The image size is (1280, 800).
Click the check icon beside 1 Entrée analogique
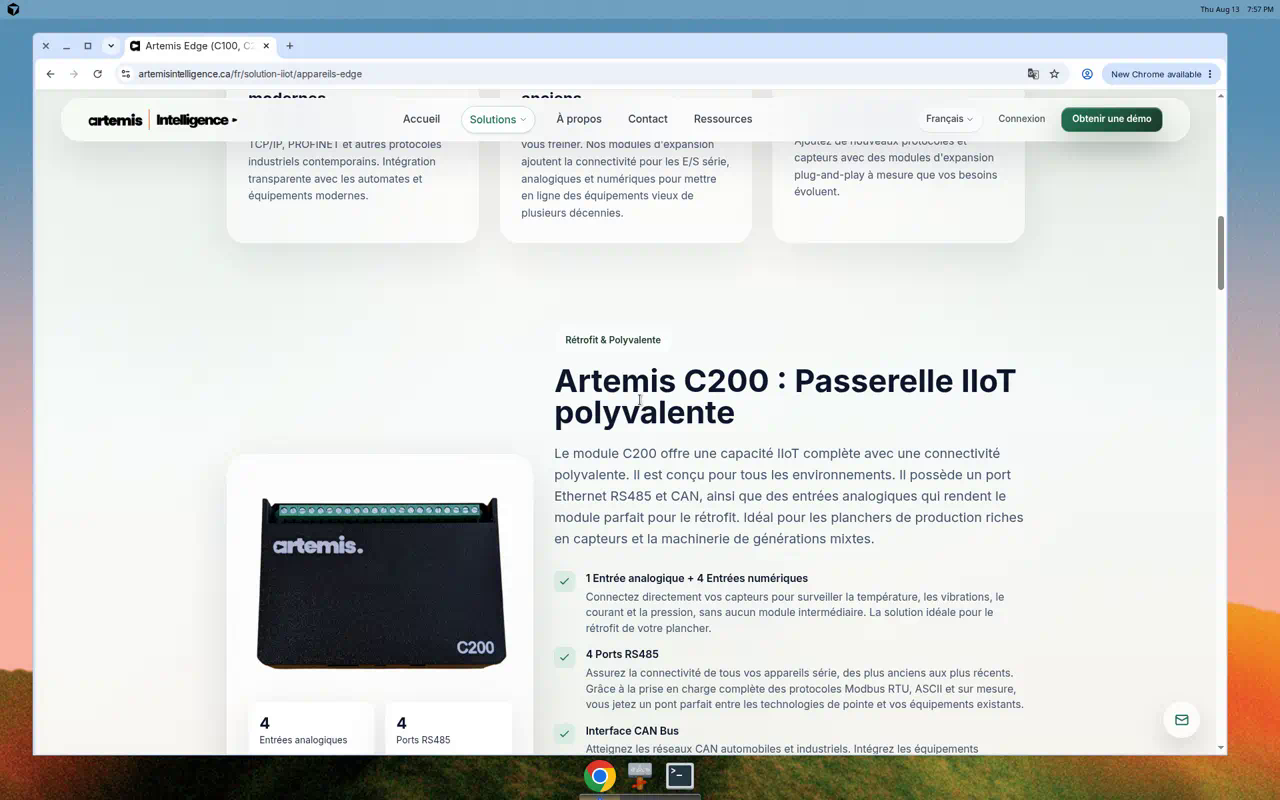(565, 581)
